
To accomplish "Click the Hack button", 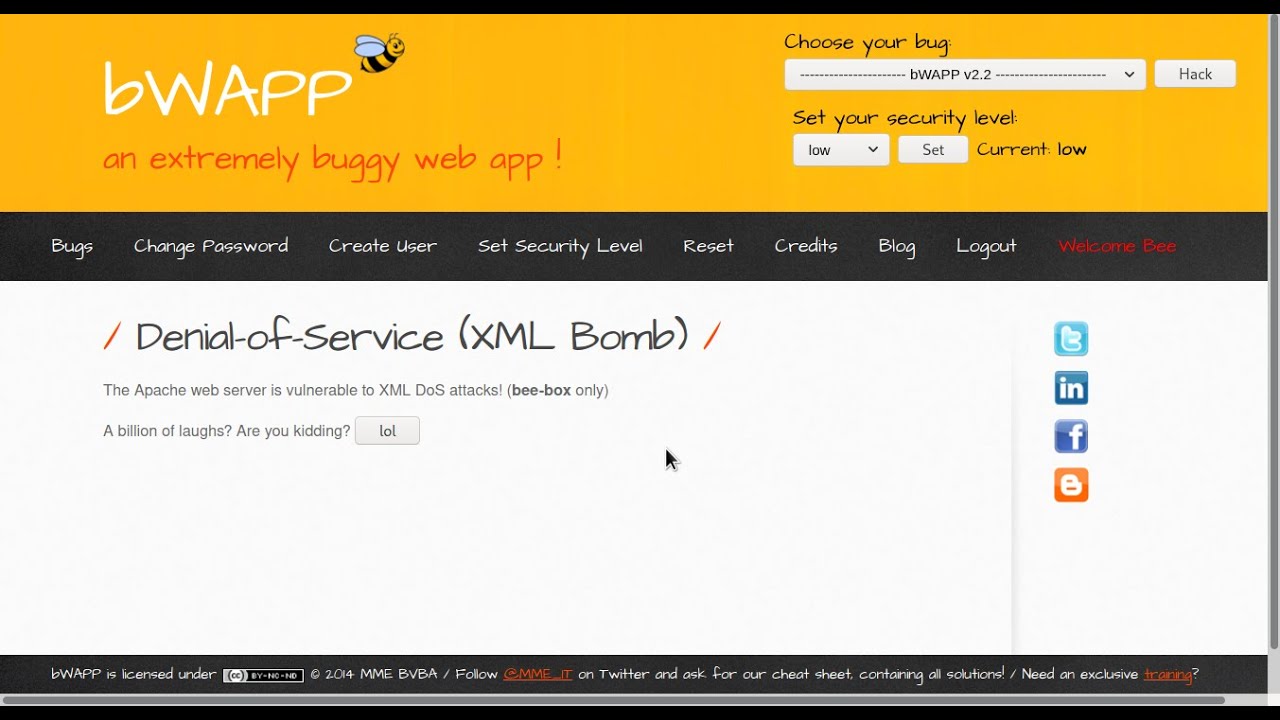I will tap(1195, 74).
